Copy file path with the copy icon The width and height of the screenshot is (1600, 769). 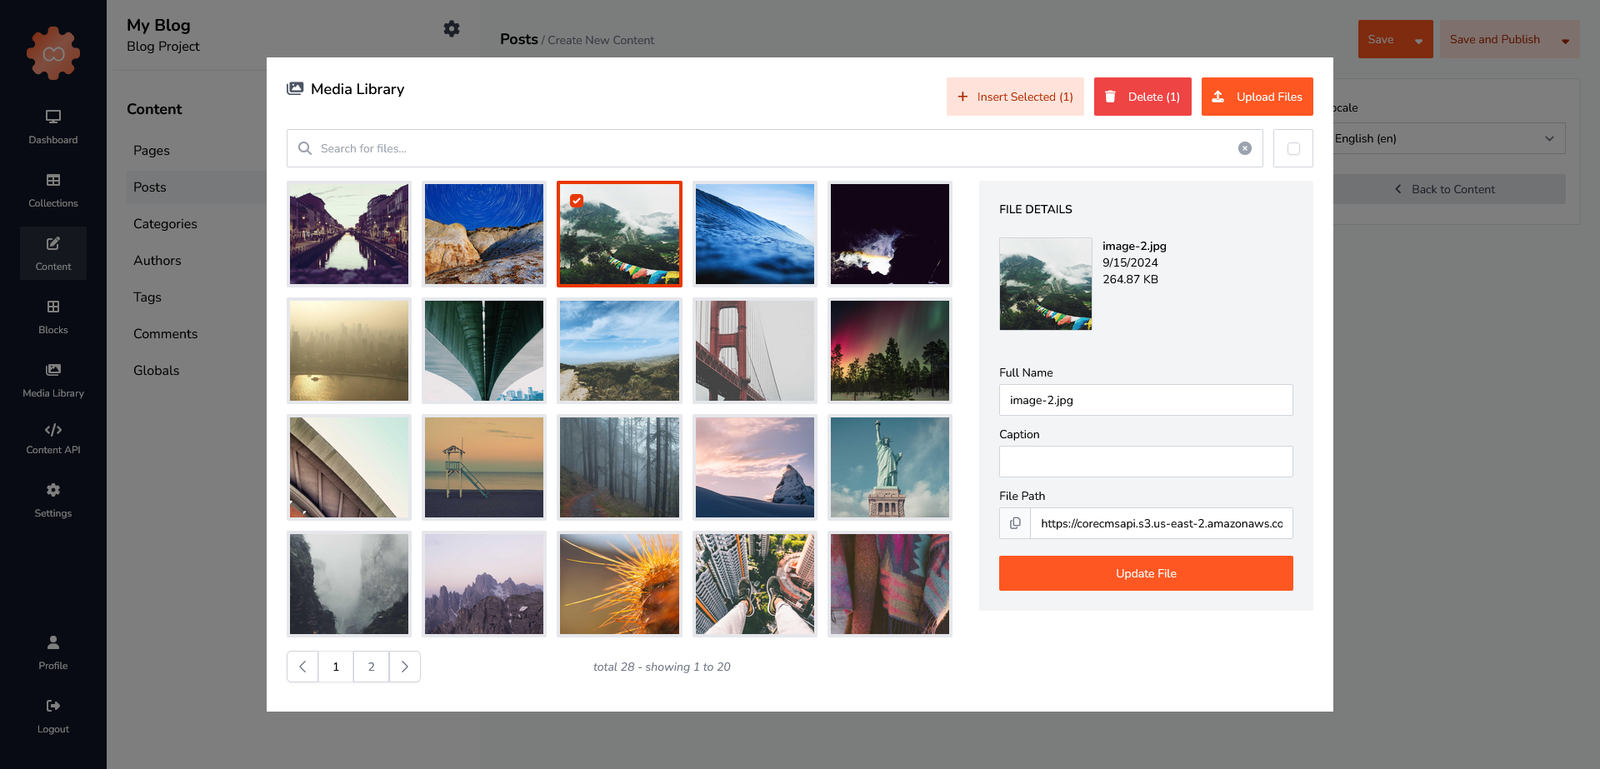pos(1015,523)
